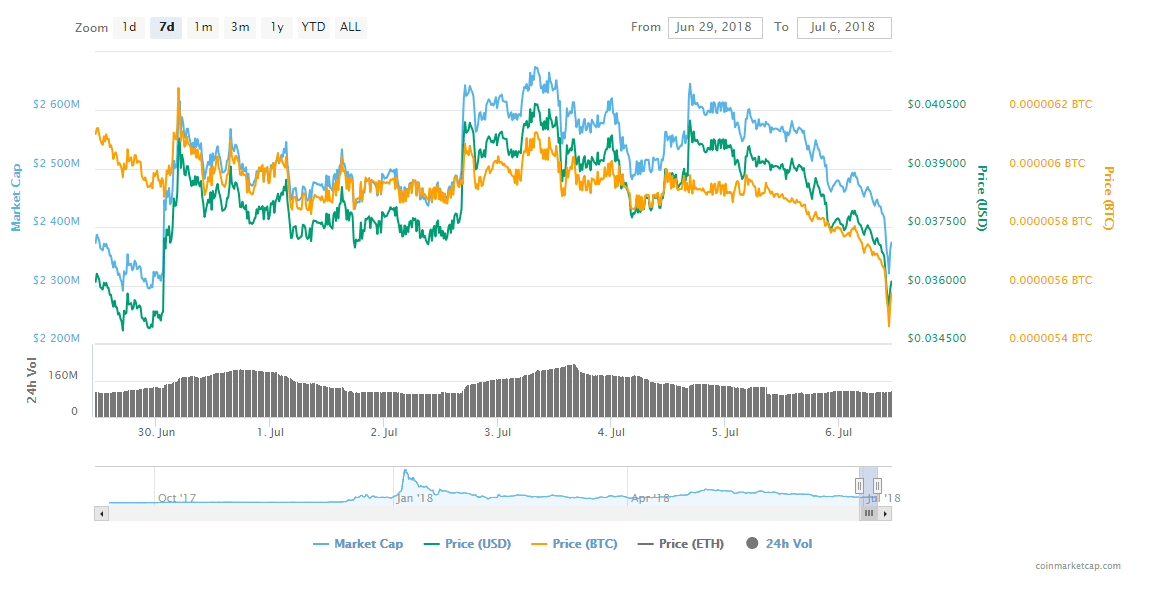Show ALL time range
Viewport: 1166px width, 593px height.
point(350,27)
